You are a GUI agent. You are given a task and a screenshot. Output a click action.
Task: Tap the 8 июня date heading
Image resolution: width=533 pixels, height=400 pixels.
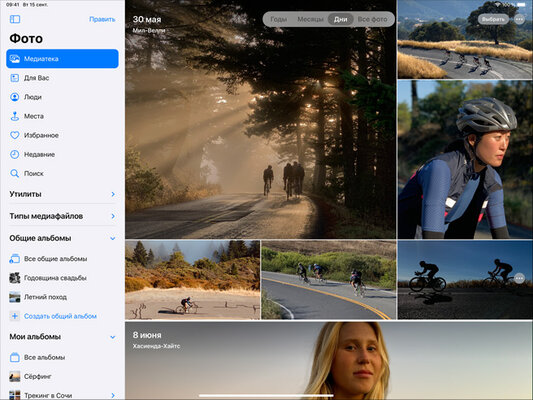point(147,335)
